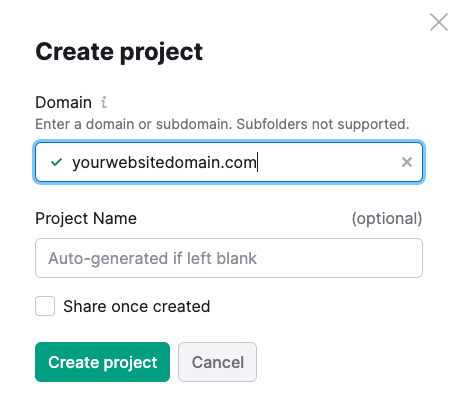Click the "Project Name" field label
Screen dimensions: 457x417
[x=86, y=219]
